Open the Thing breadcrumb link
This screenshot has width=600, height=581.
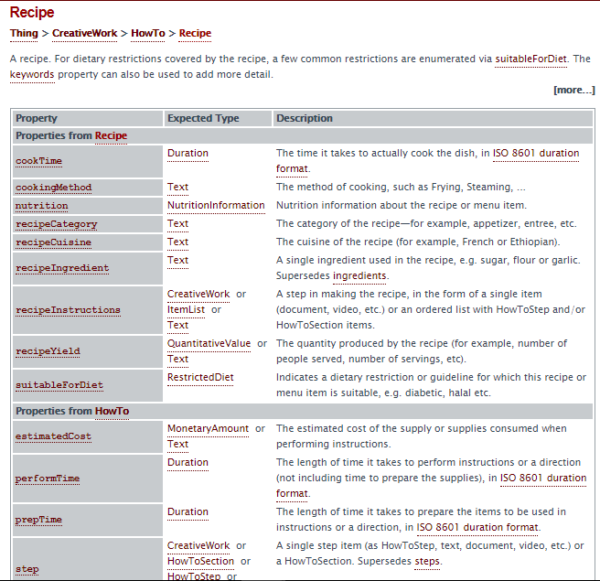pyautogui.click(x=24, y=33)
